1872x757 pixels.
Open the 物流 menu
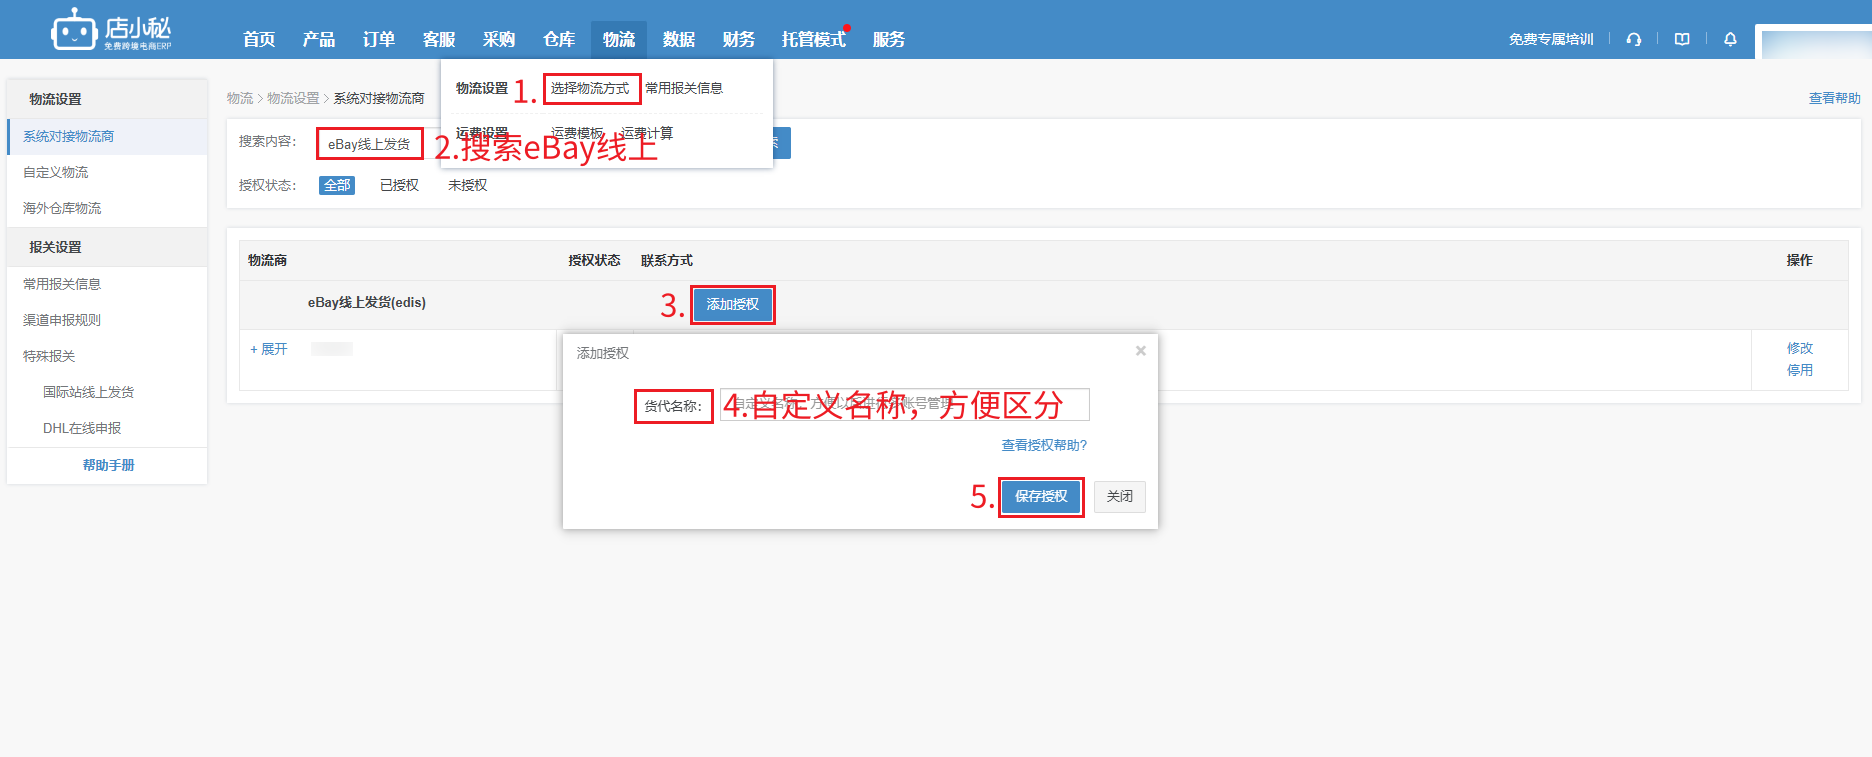point(619,39)
